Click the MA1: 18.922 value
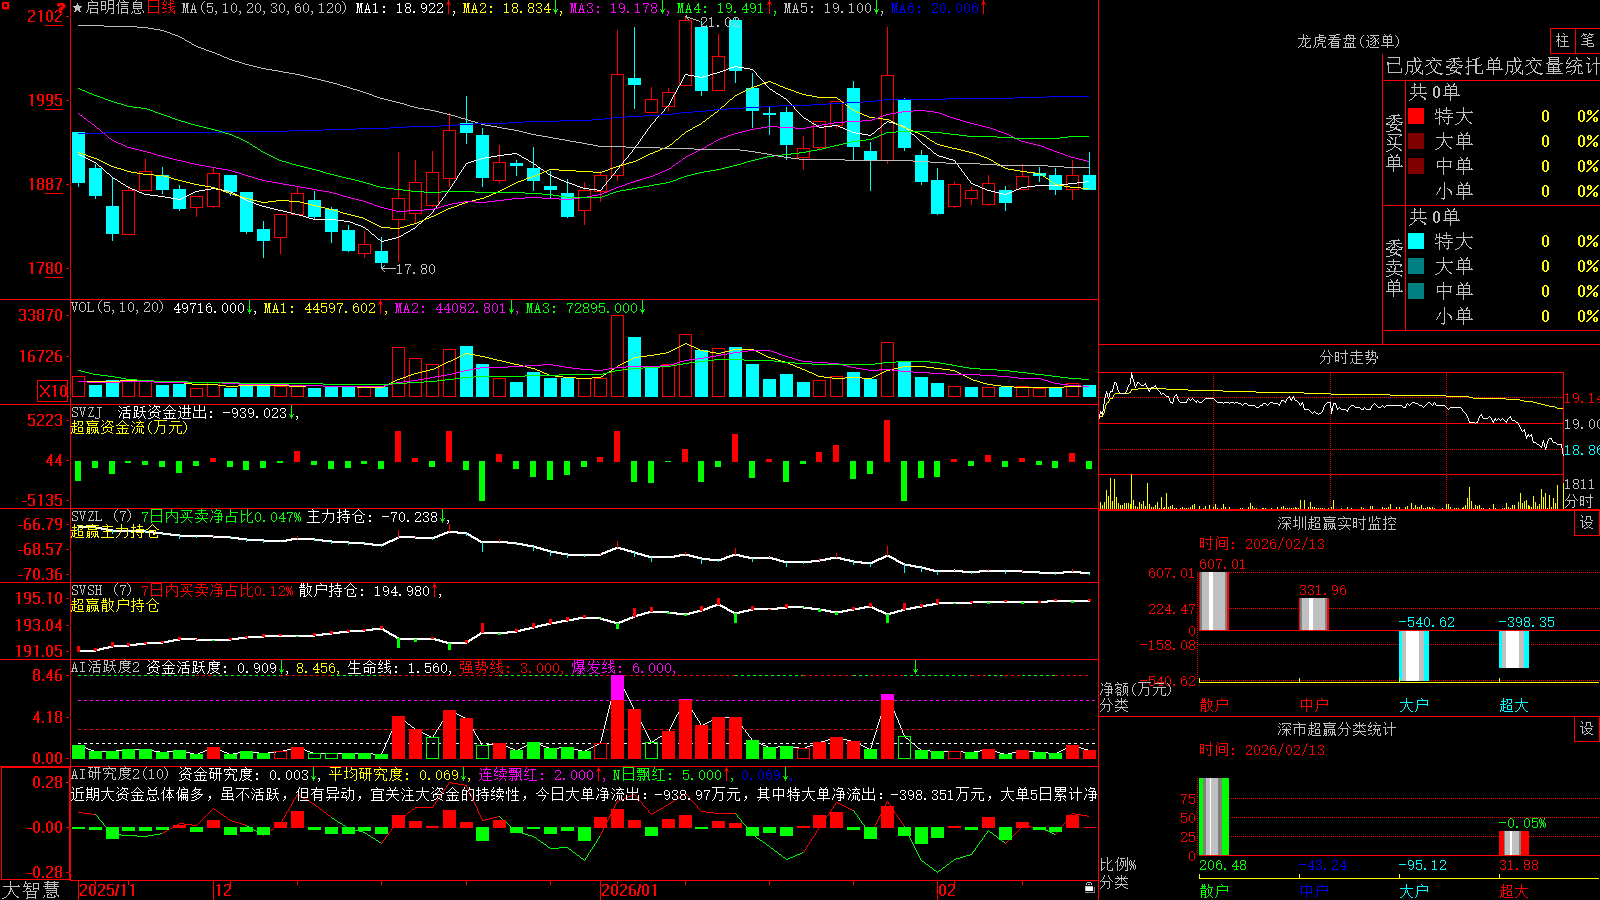The image size is (1600, 900). tap(400, 8)
